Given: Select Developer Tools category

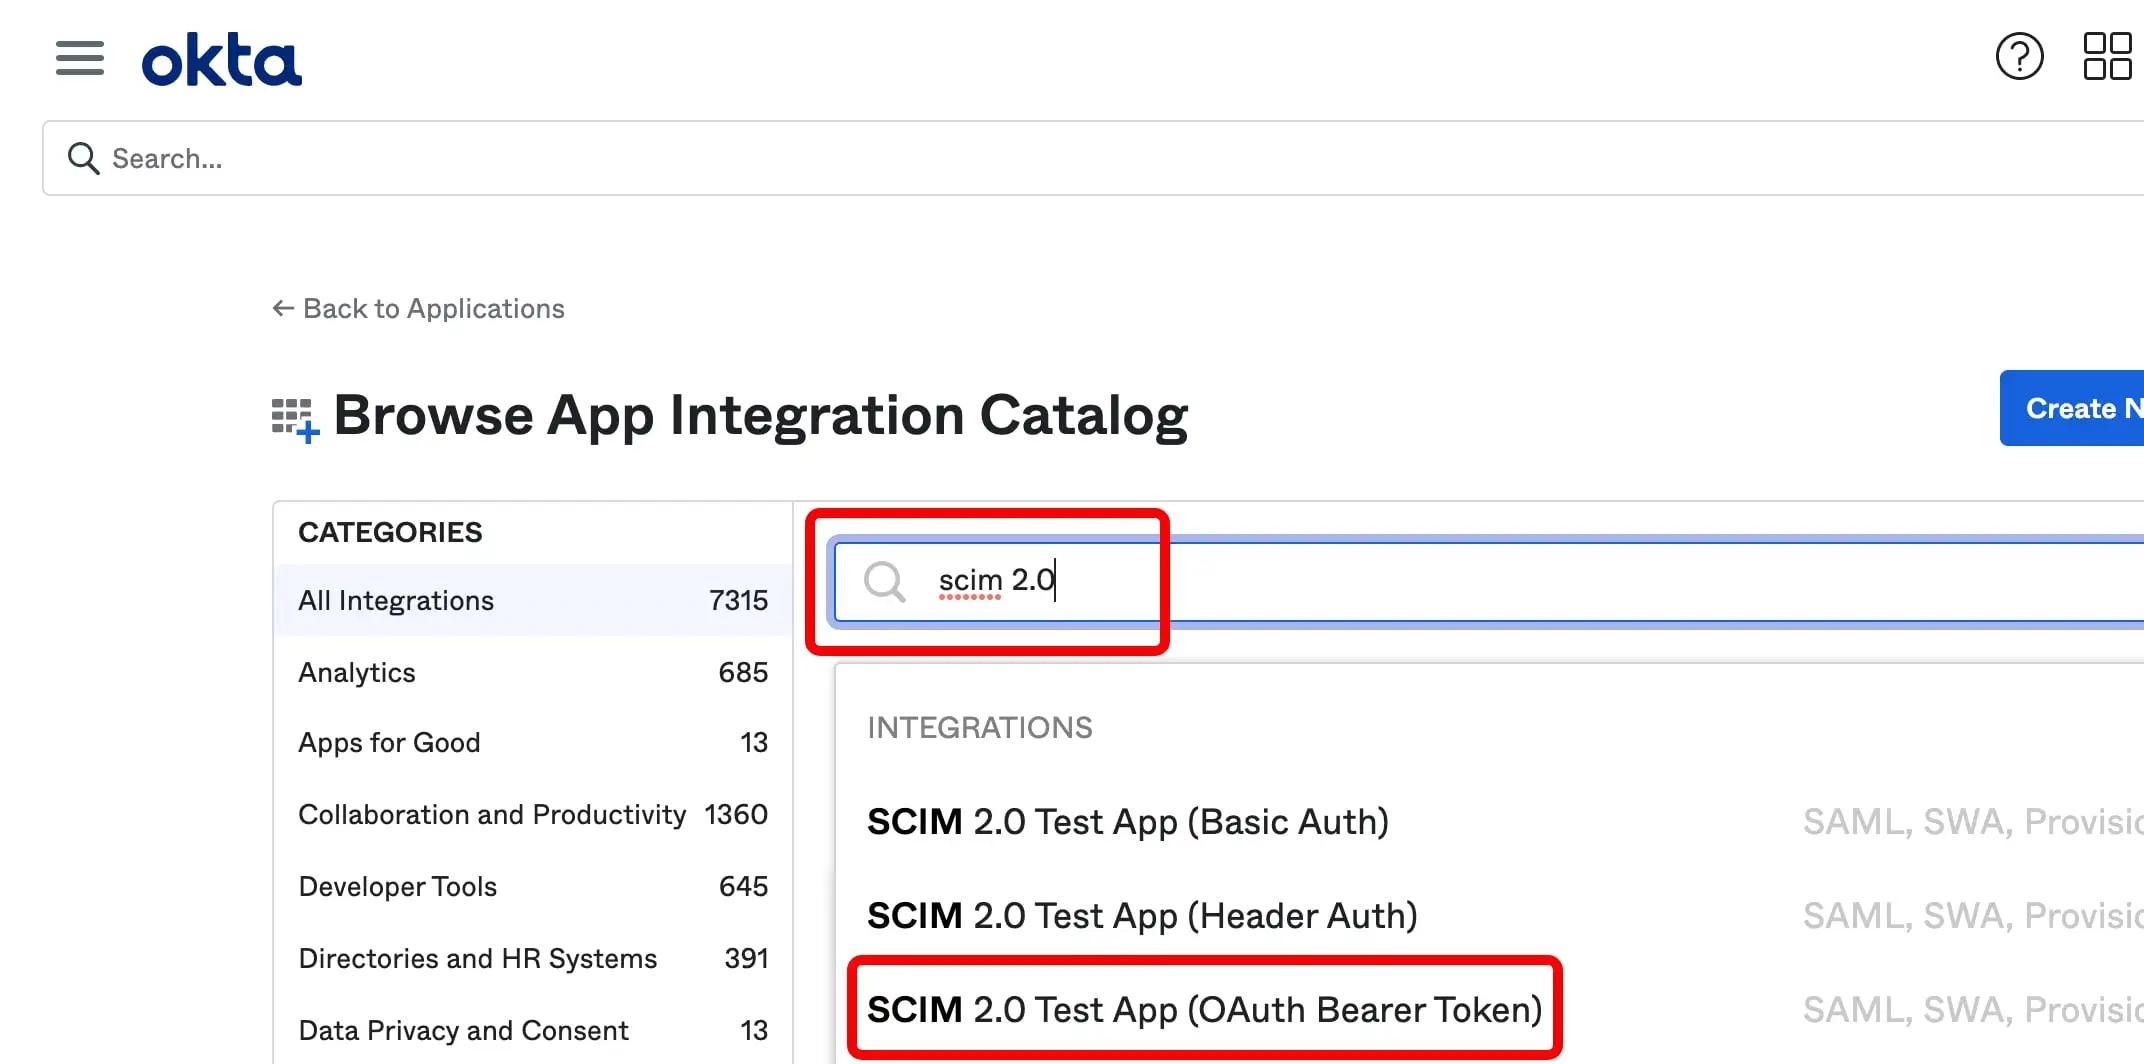Looking at the screenshot, I should click(x=533, y=886).
